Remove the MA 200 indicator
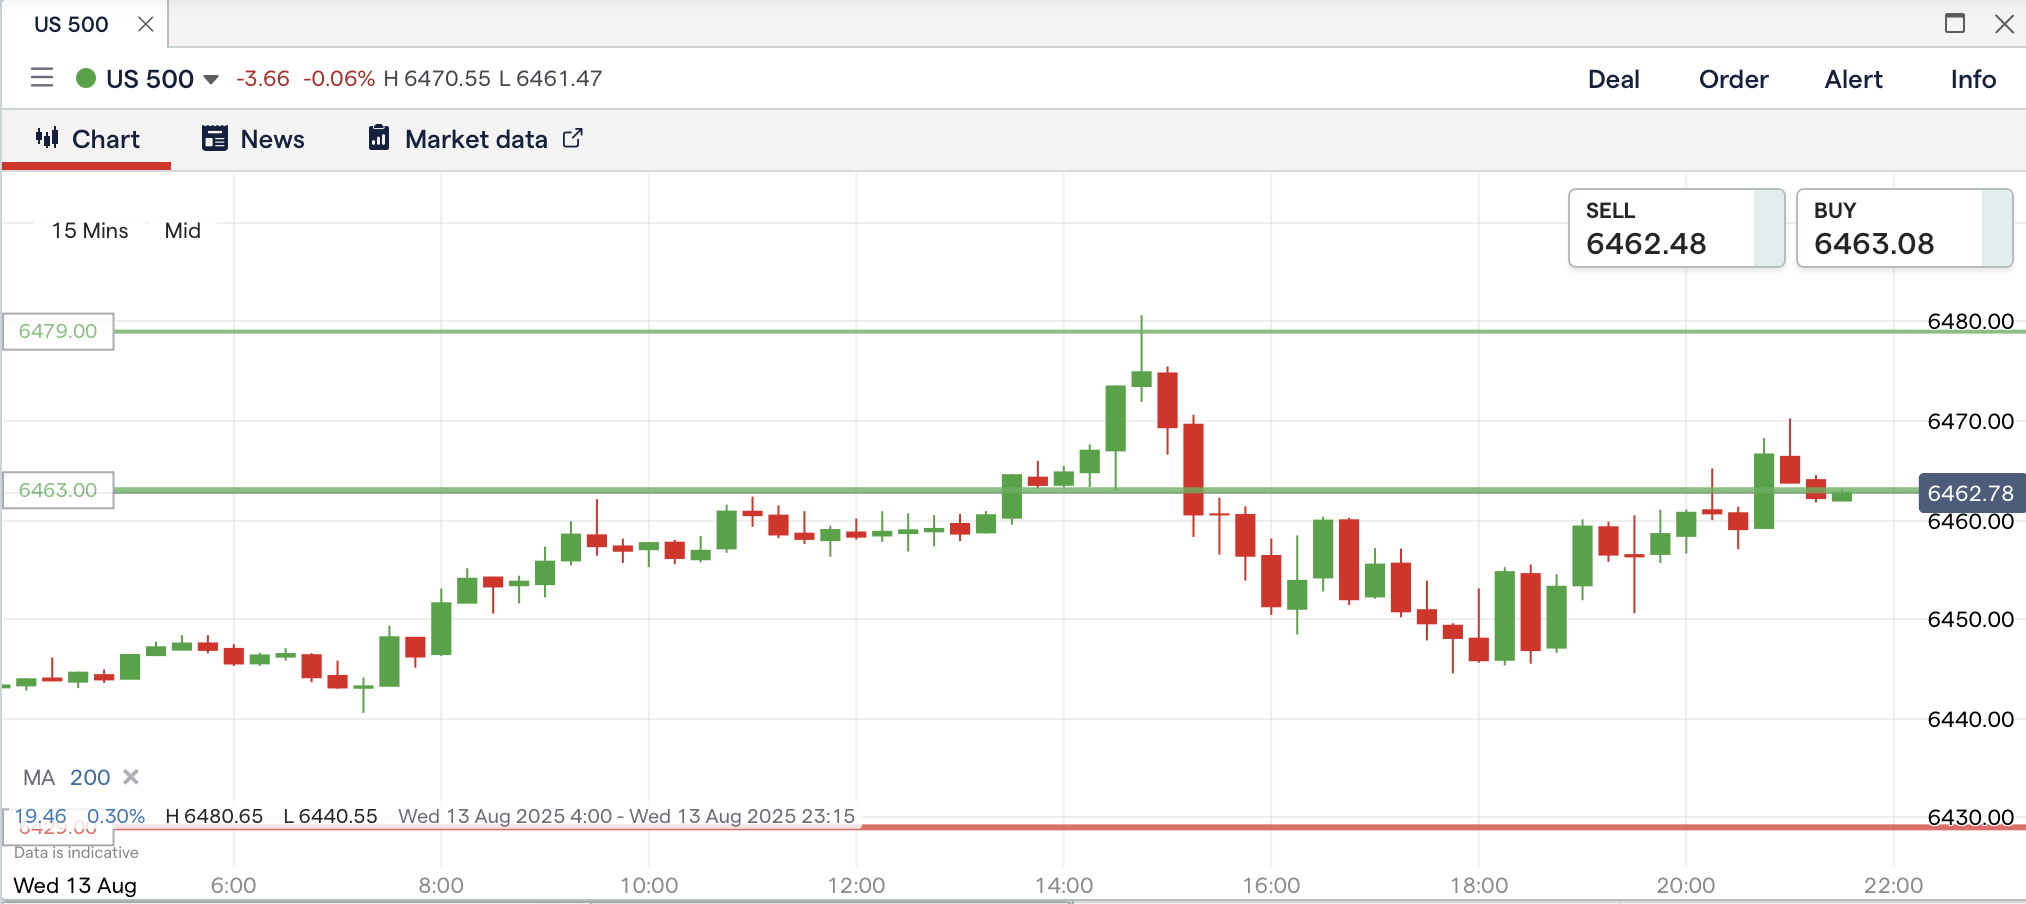The image size is (2026, 904). 131,777
